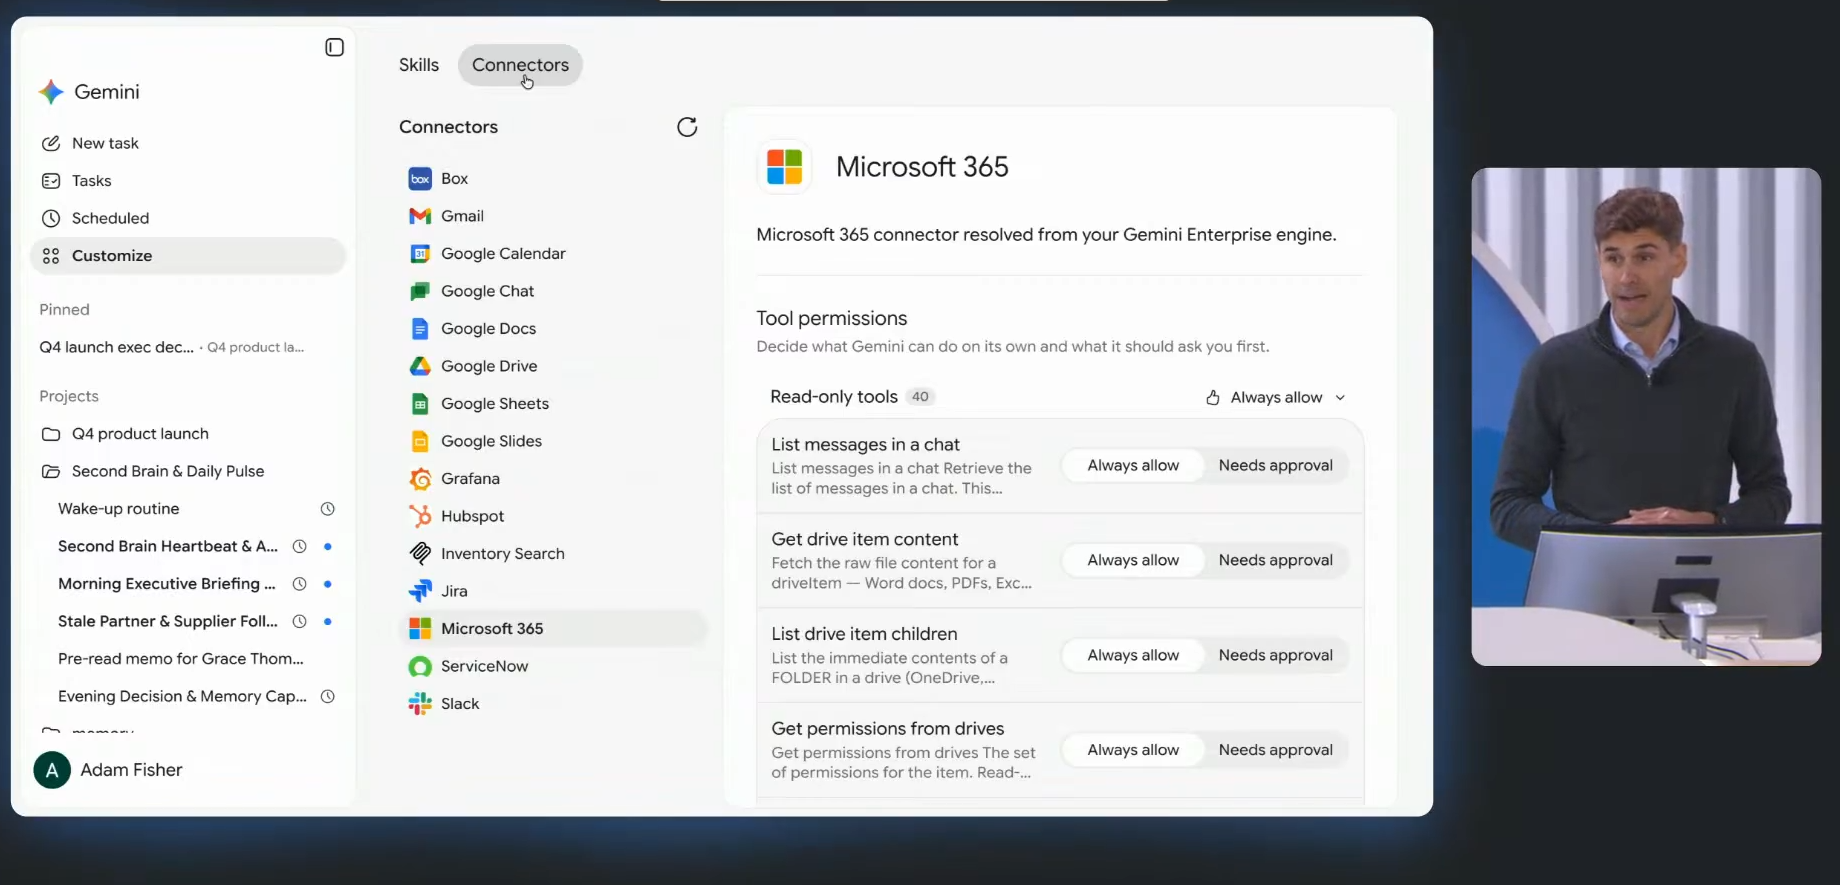Select the Gmail connector icon
Image resolution: width=1840 pixels, height=885 pixels.
tap(420, 216)
